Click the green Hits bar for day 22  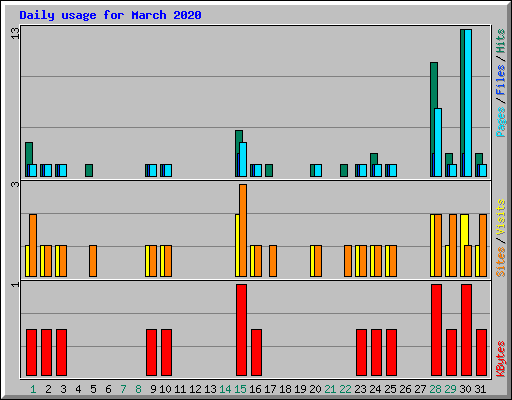(344, 170)
